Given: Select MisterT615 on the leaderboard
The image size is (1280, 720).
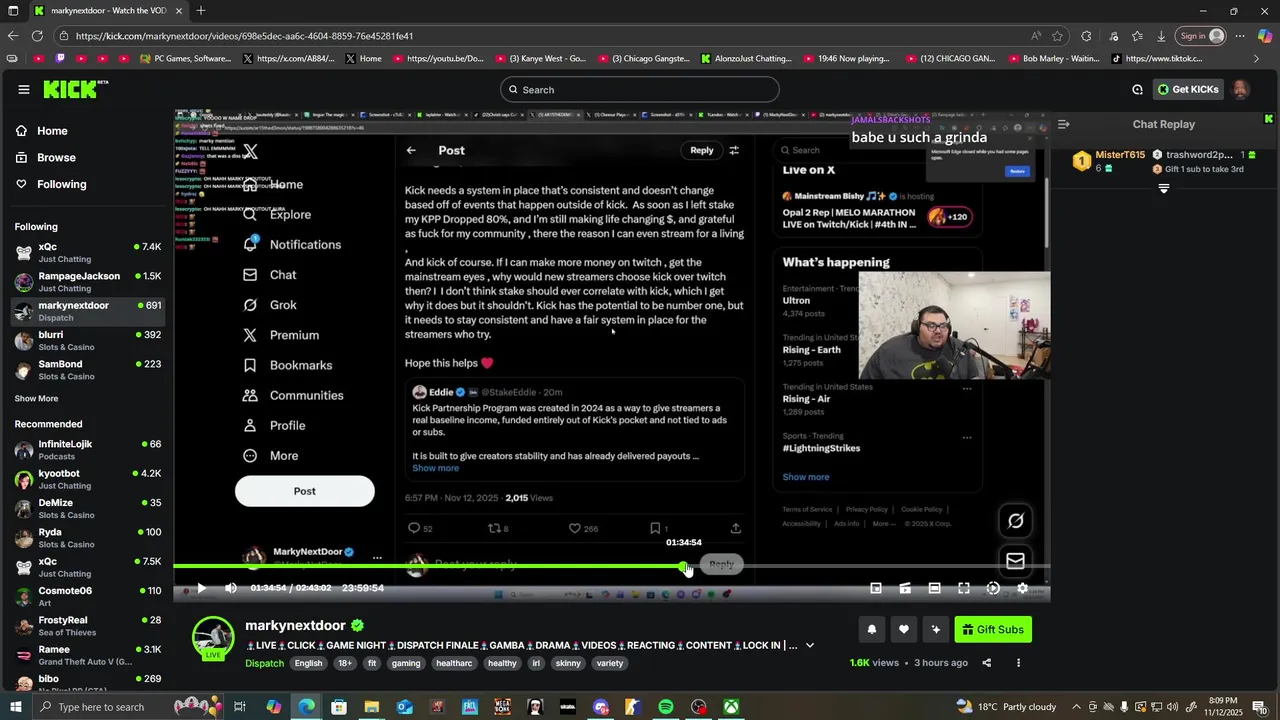Looking at the screenshot, I should [x=1119, y=155].
